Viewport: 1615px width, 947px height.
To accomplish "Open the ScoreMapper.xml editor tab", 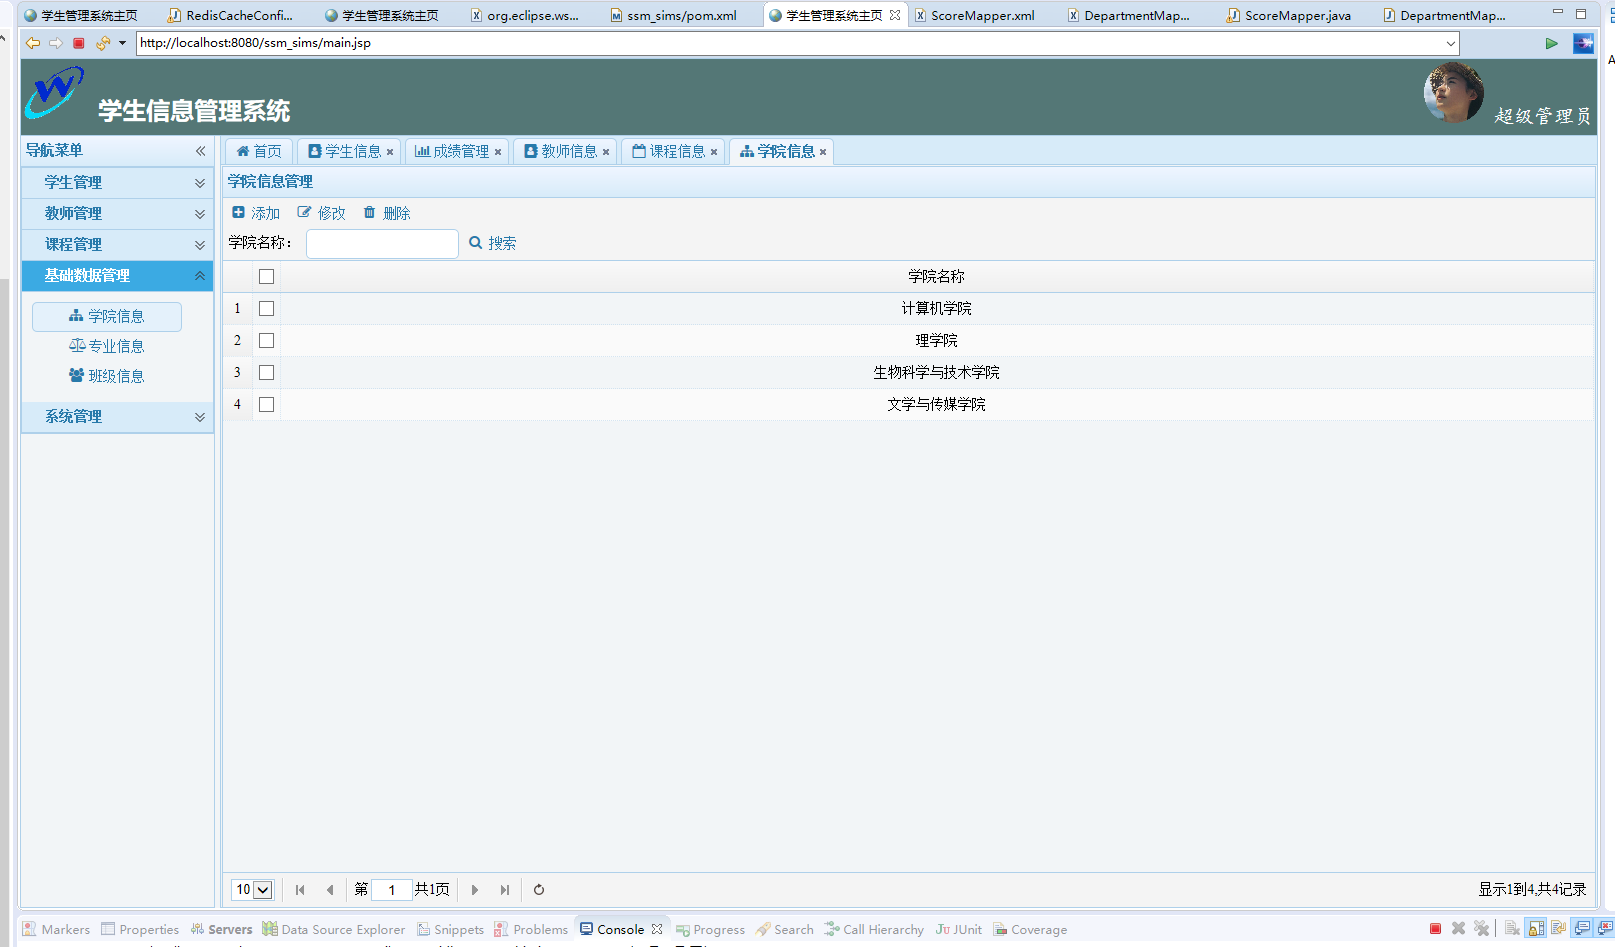I will [975, 15].
